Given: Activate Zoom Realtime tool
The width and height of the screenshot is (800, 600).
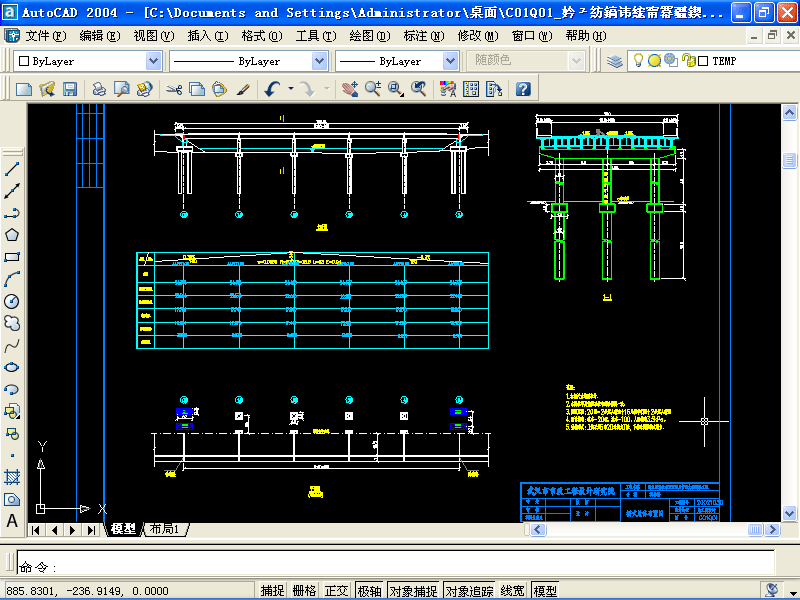Looking at the screenshot, I should coord(372,89).
